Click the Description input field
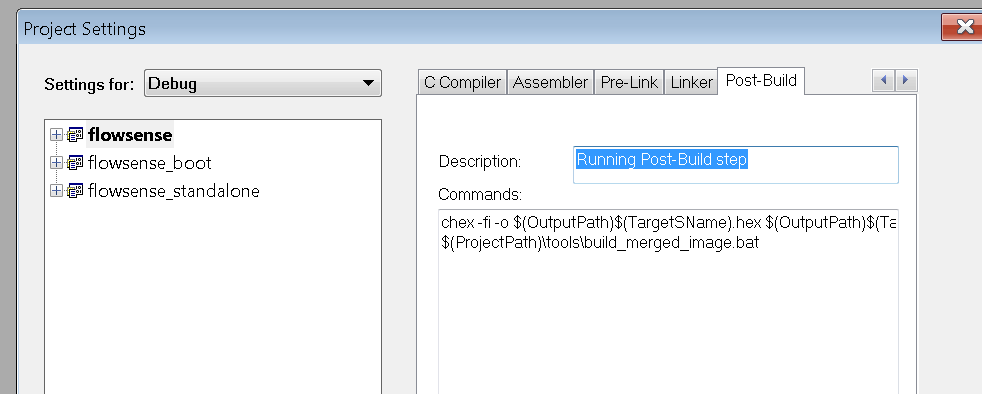This screenshot has height=394, width=982. pyautogui.click(x=735, y=165)
